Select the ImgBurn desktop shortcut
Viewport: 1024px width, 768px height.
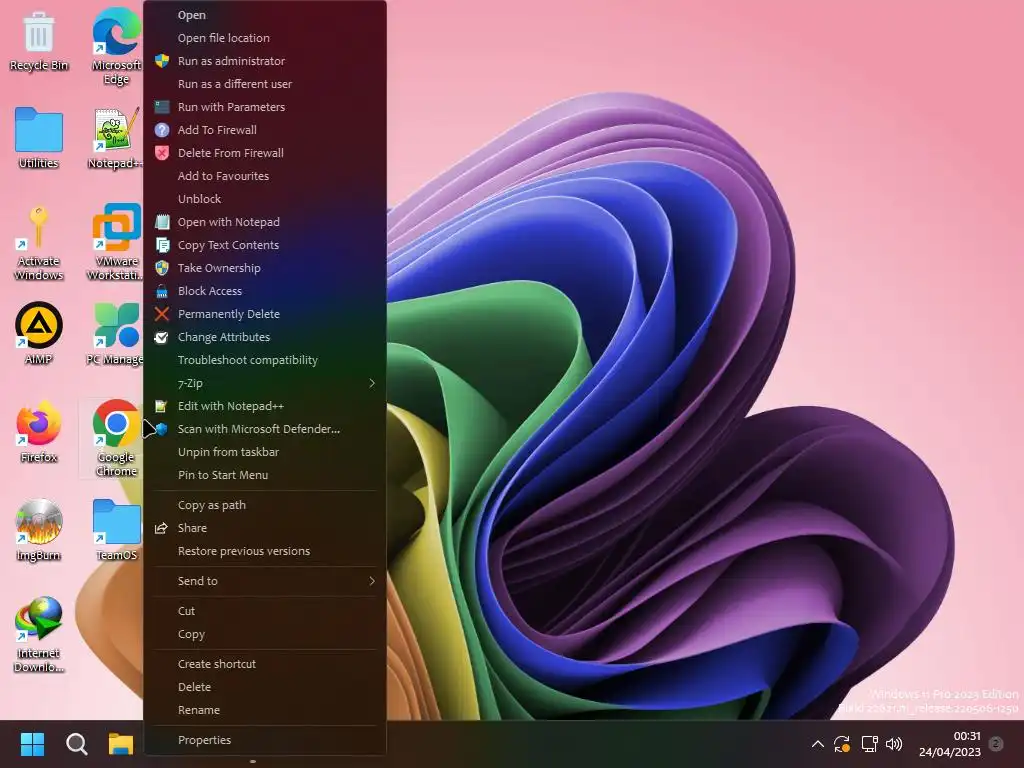click(x=39, y=529)
